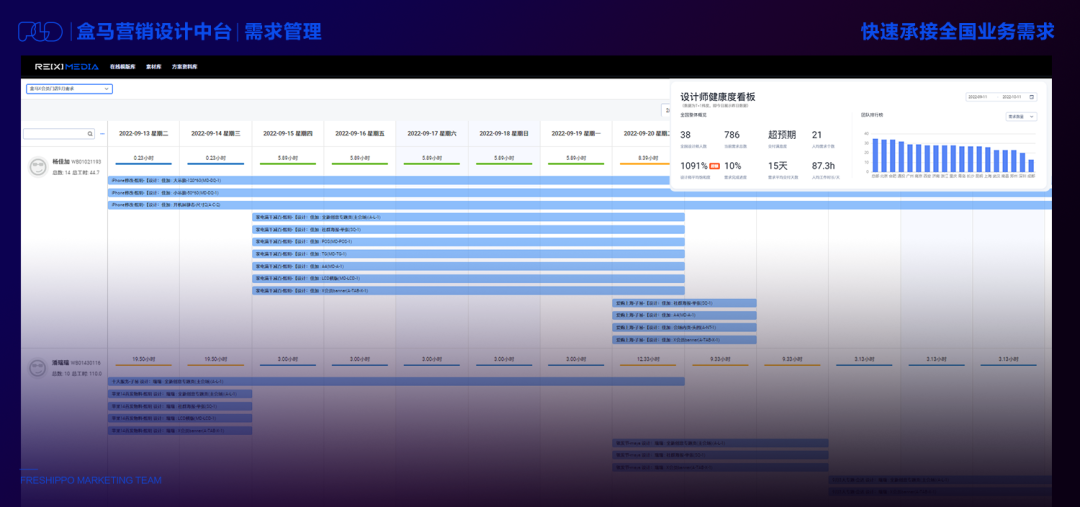Click the task bar ending with (A-L-1) starting 09-15
Image resolution: width=1080 pixels, height=507 pixels.
coord(468,217)
